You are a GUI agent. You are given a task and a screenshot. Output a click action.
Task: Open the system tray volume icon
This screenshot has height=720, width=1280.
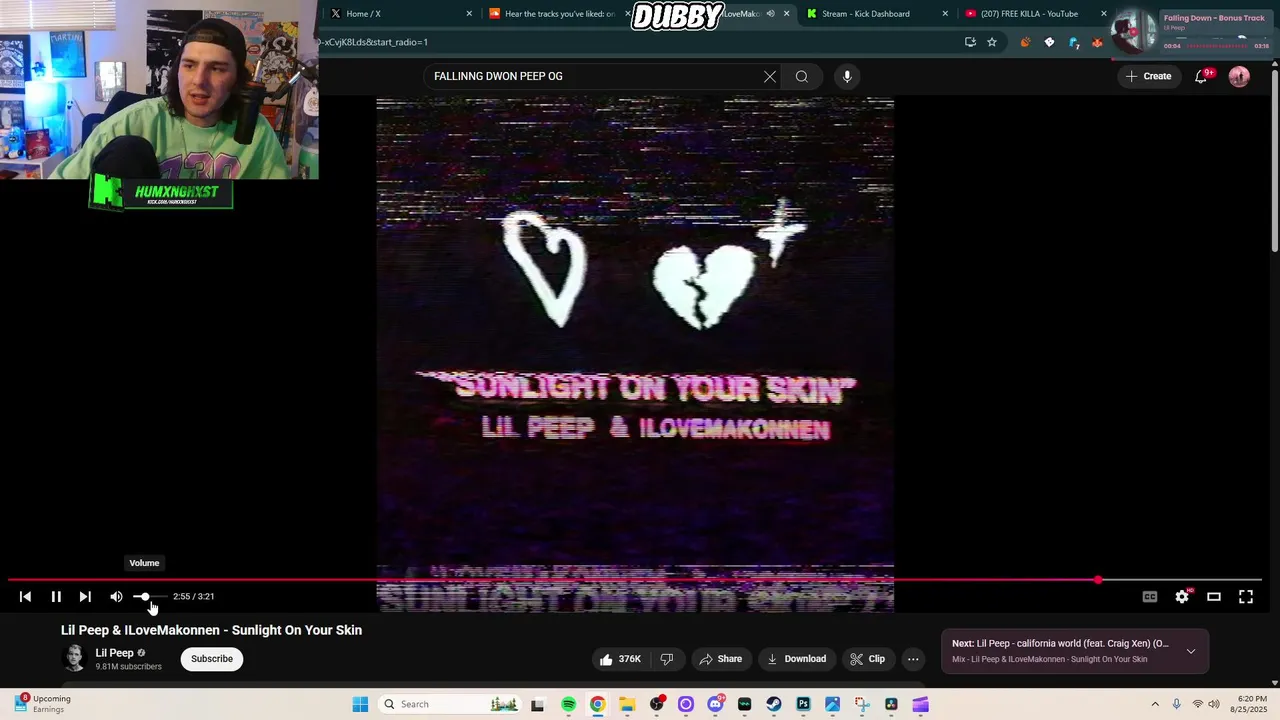pyautogui.click(x=1214, y=705)
